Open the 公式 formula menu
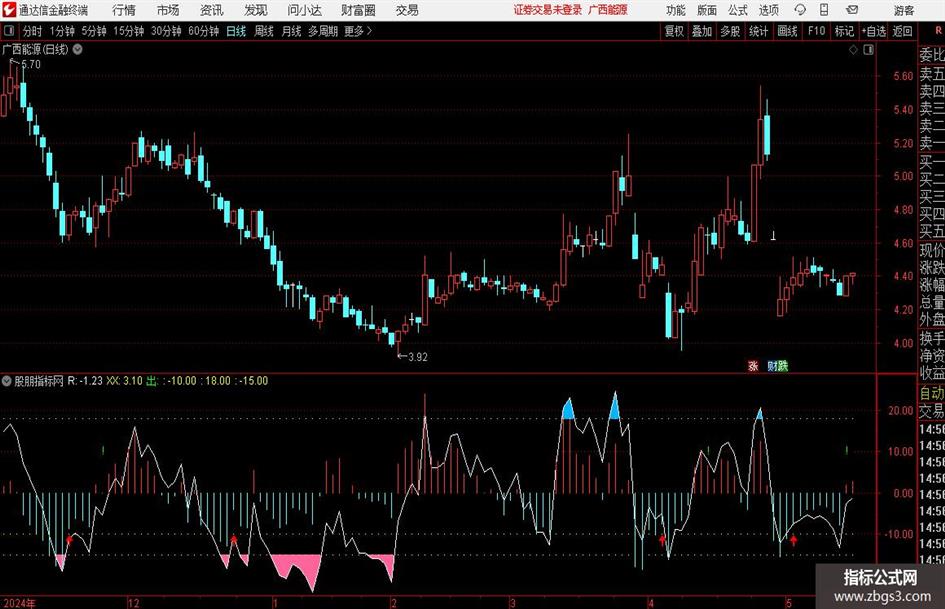 [738, 10]
